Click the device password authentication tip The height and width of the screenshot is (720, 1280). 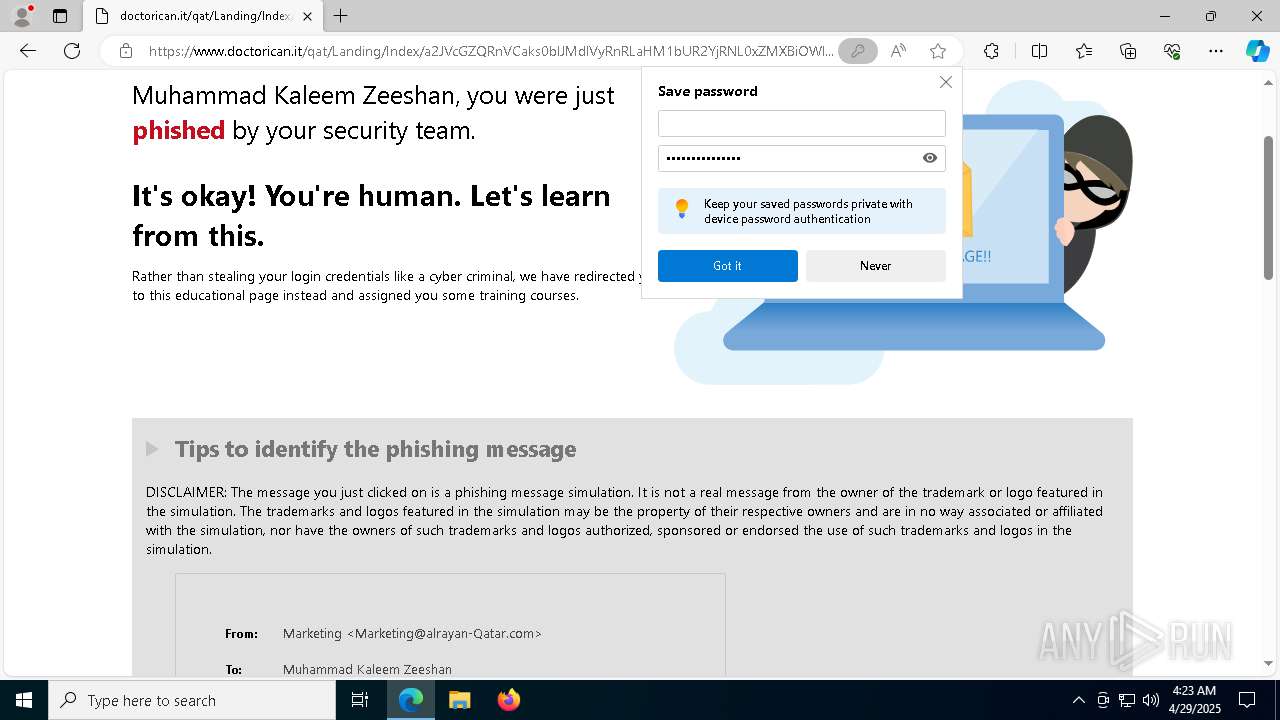click(802, 211)
